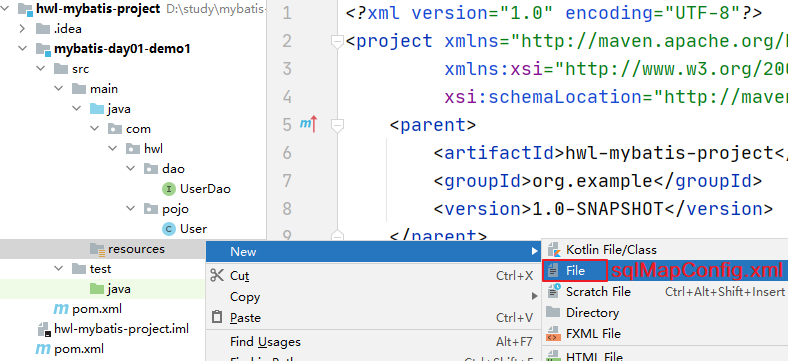
Task: Click the hwl-mybatis-project module folder icon
Action: 25,8
